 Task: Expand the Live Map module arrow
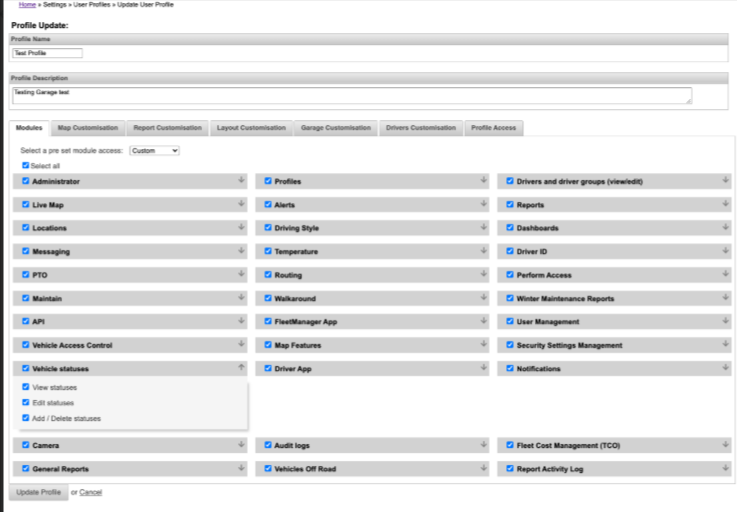pos(241,204)
